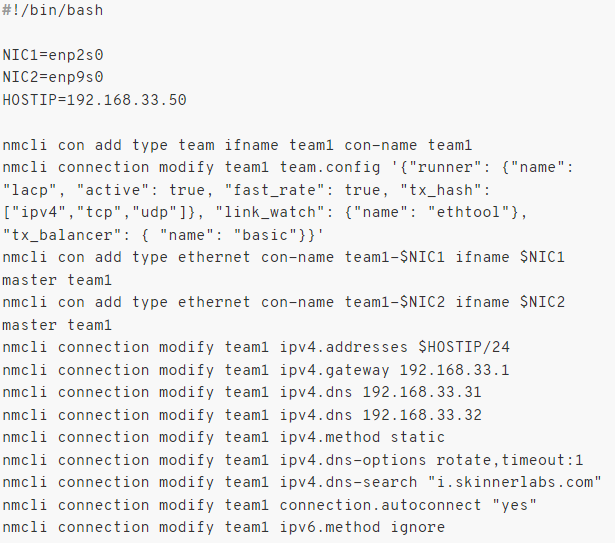Click the ipv4.dns 192.168.33.32 line
The height and width of the screenshot is (543, 615).
[x=242, y=415]
